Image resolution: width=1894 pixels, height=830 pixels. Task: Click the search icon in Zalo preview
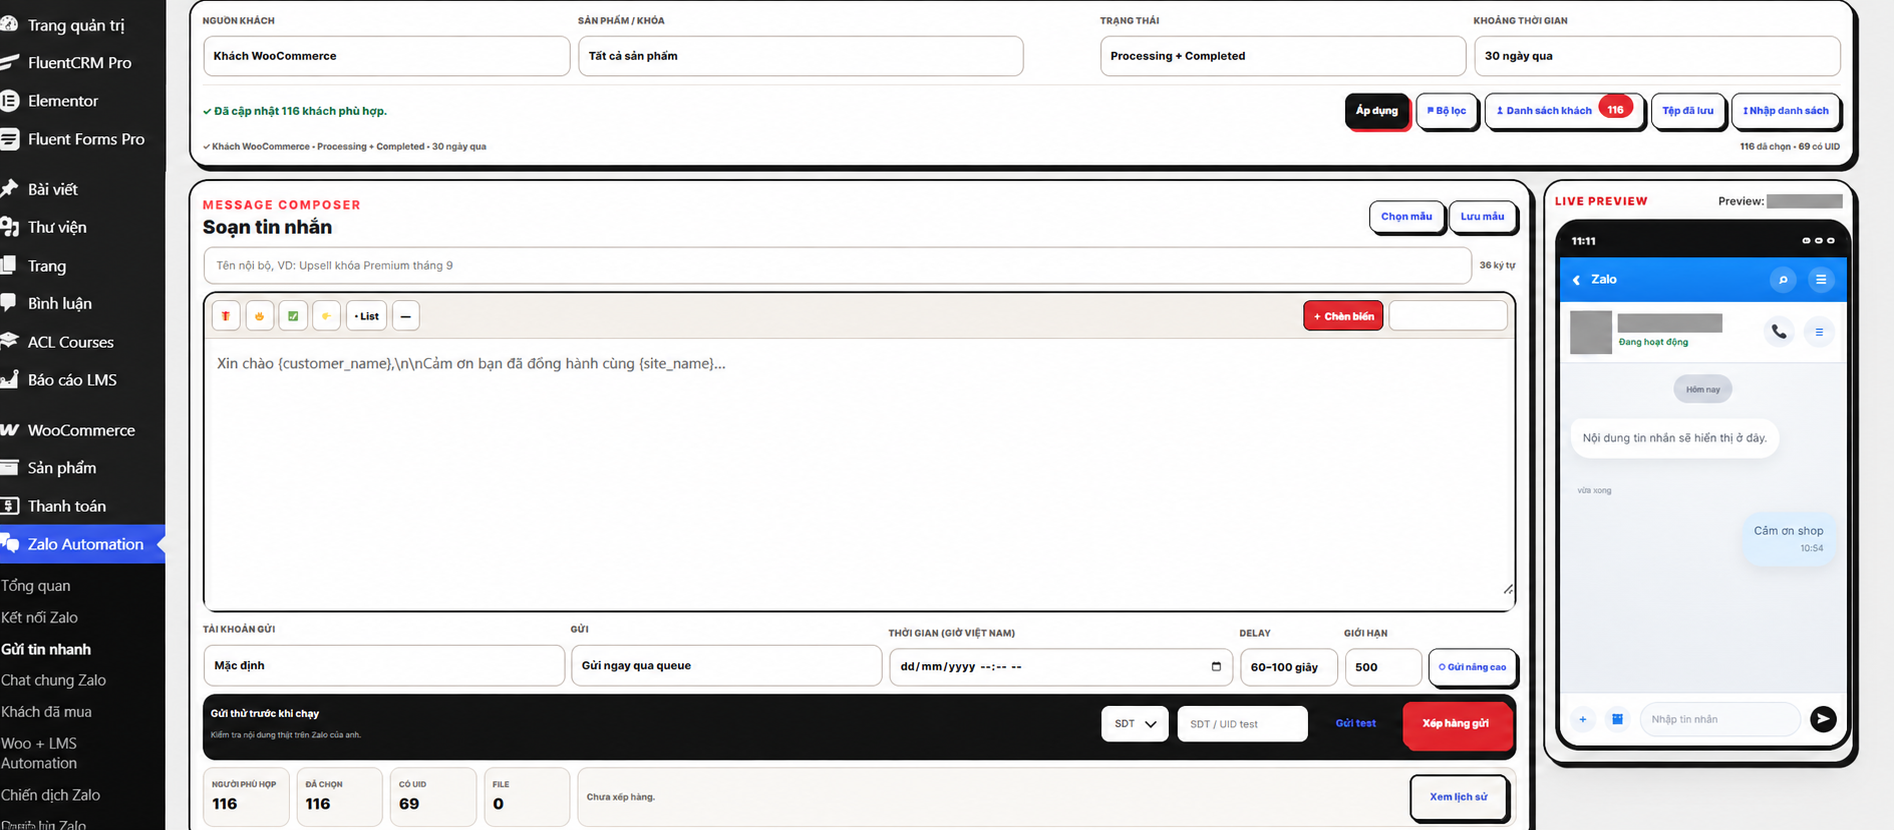(1782, 280)
